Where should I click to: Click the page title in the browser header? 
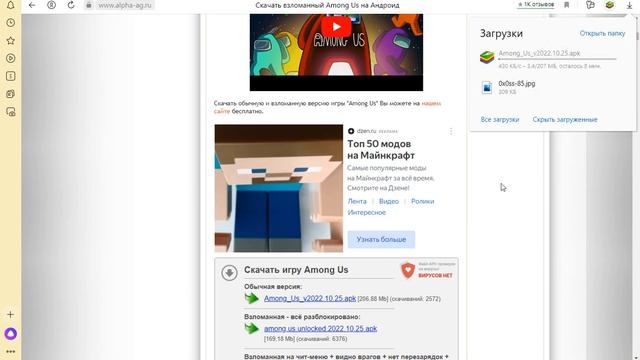[x=327, y=5]
